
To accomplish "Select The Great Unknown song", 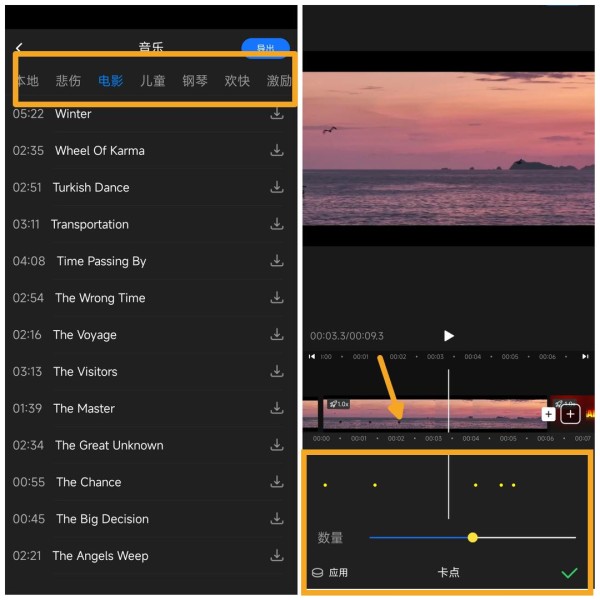I will pos(109,445).
